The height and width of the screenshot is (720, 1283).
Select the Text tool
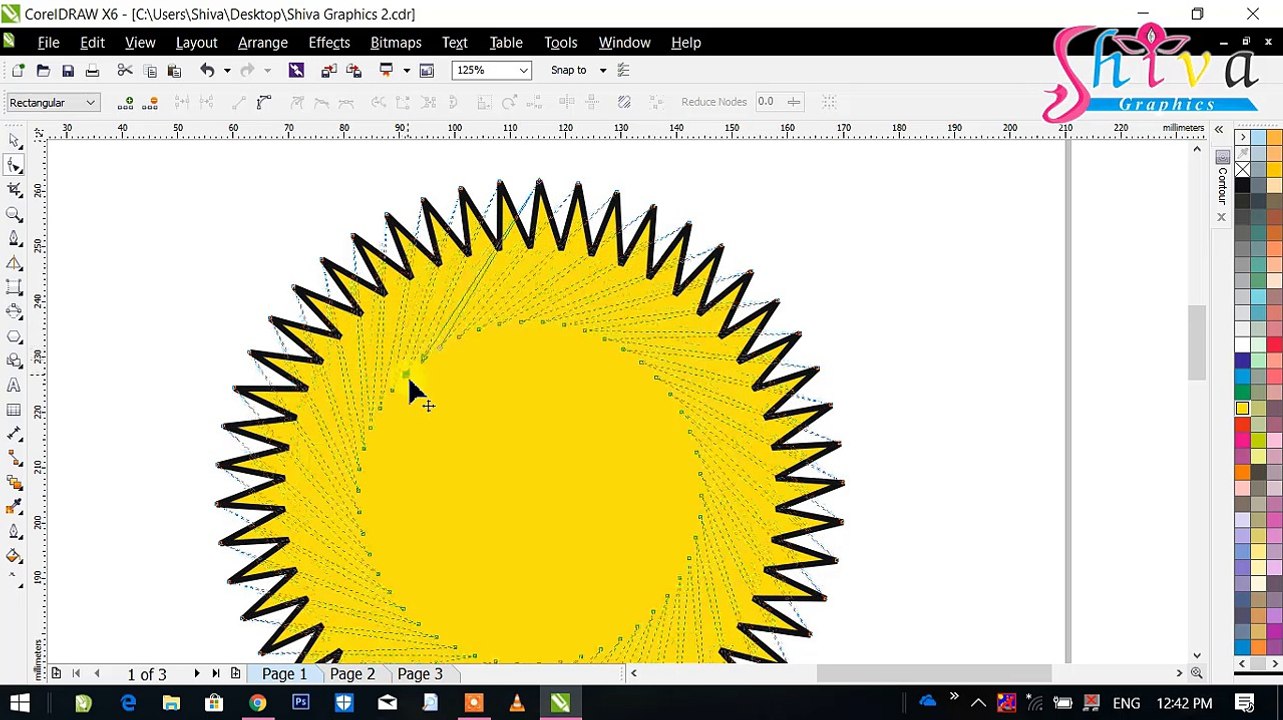[x=14, y=385]
